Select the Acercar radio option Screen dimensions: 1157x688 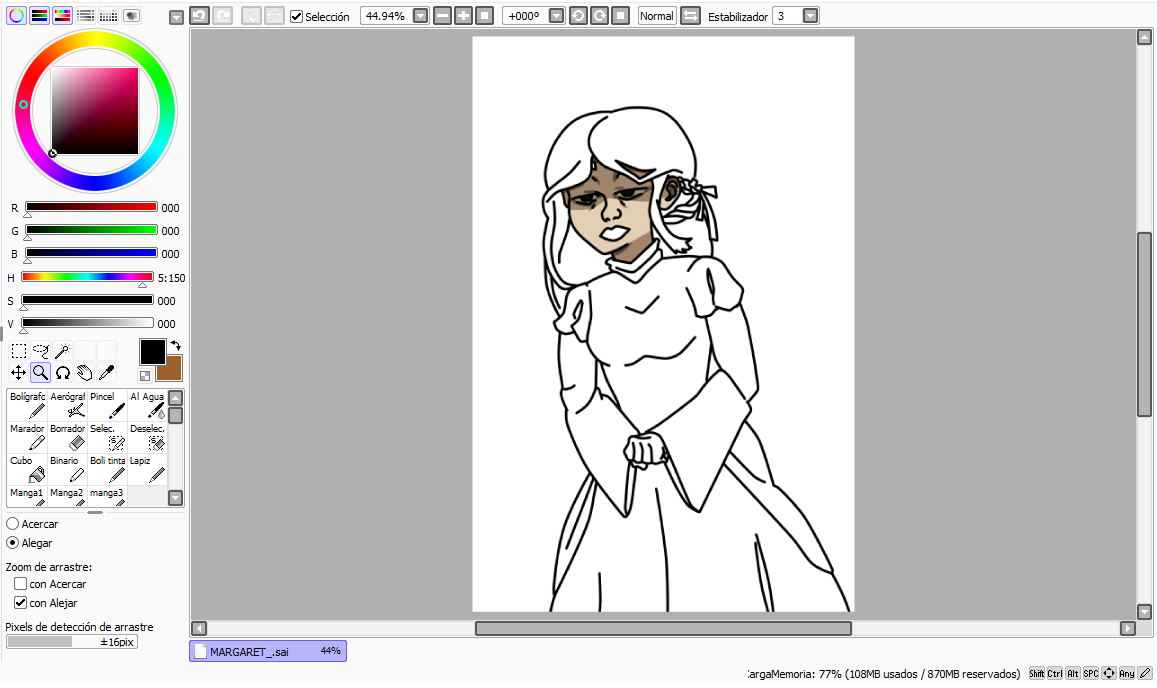point(13,523)
